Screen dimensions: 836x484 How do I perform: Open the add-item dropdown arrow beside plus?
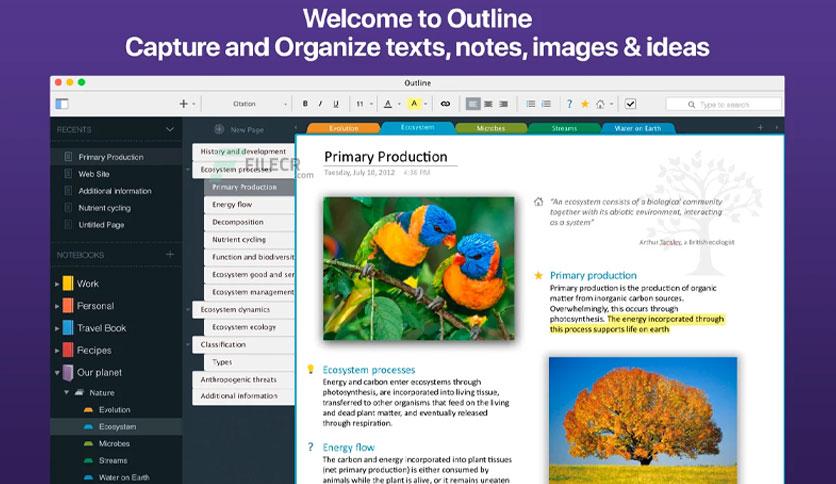point(194,104)
